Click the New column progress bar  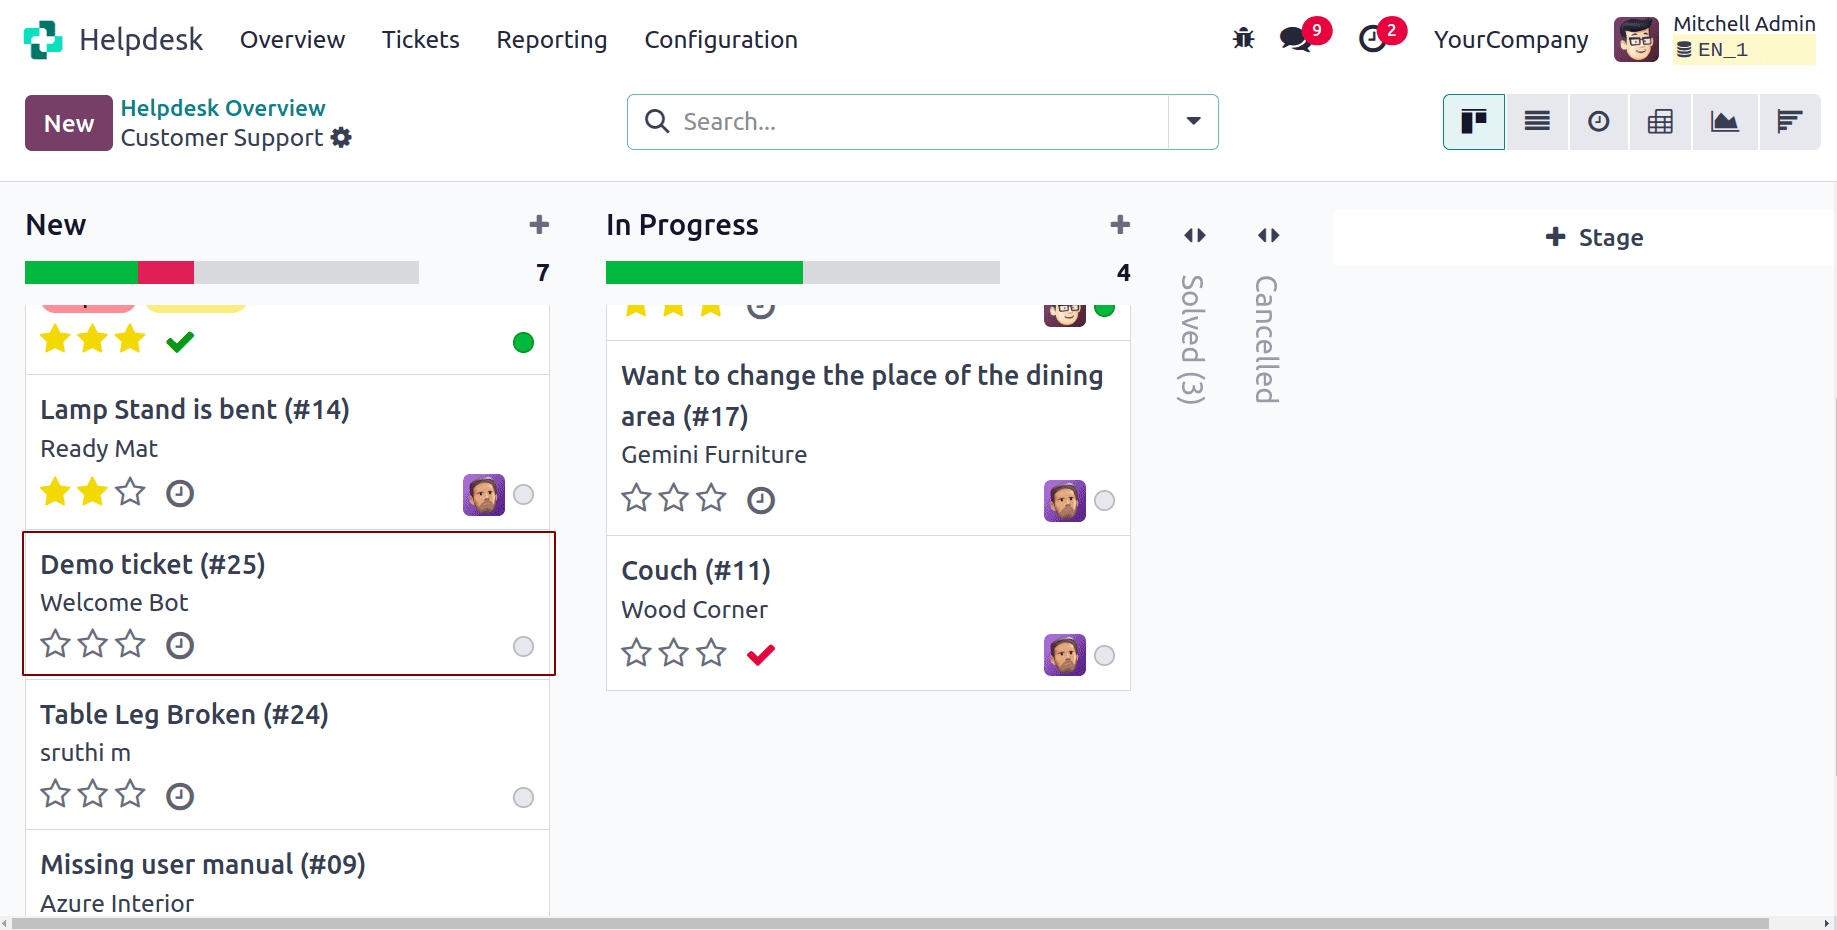pyautogui.click(x=221, y=271)
